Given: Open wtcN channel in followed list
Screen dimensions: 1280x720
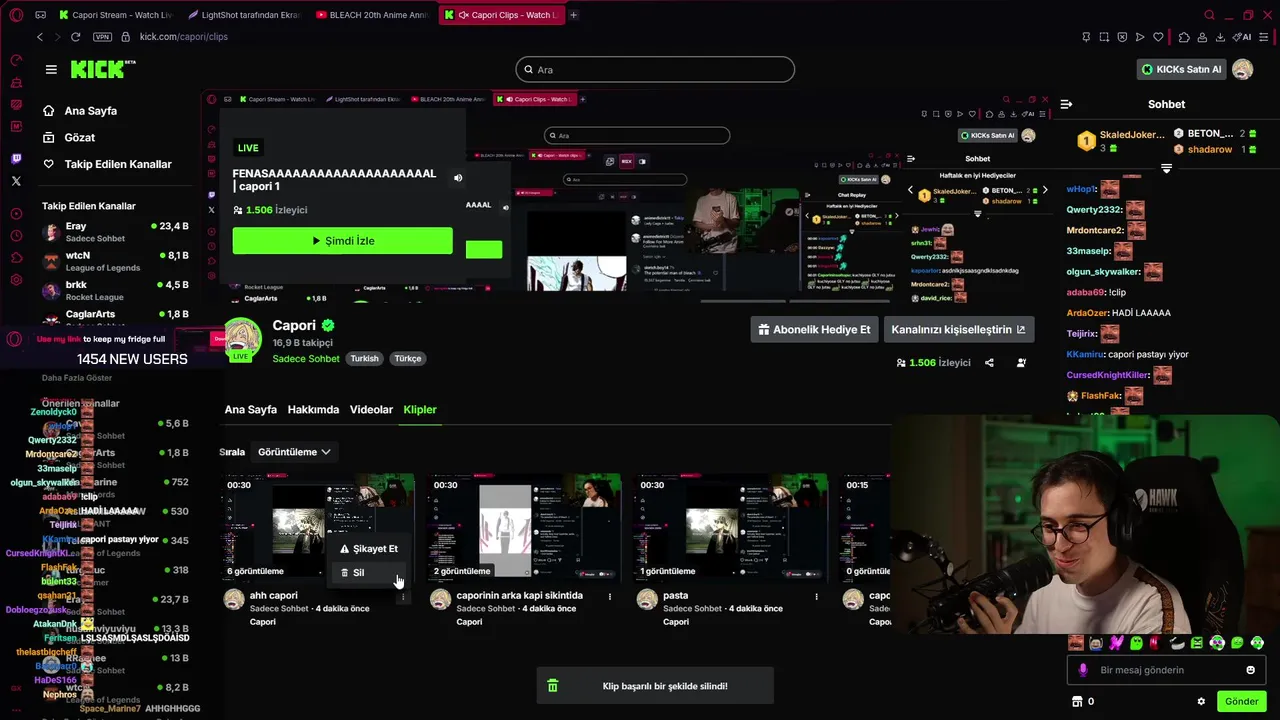Looking at the screenshot, I should [115, 261].
